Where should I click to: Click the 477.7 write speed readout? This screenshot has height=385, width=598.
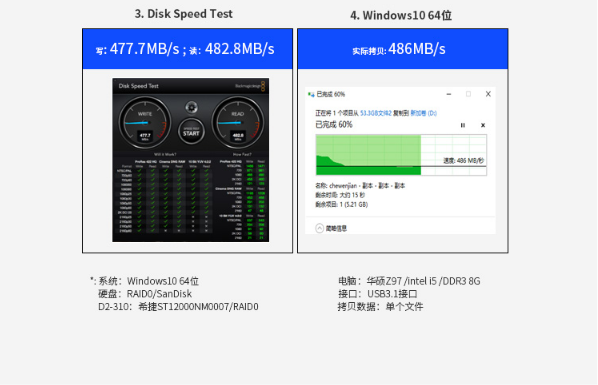(x=145, y=136)
